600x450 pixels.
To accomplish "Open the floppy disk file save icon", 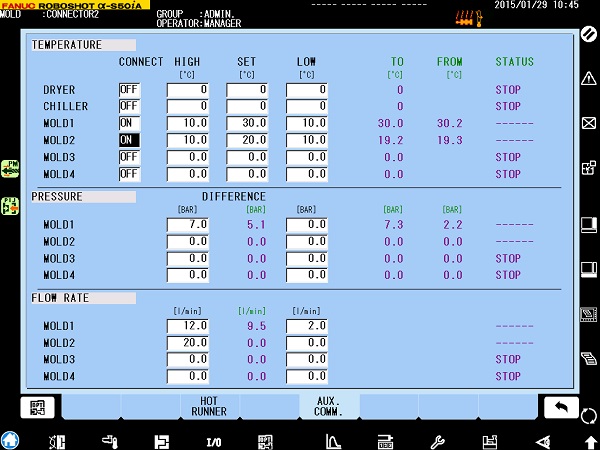I will [x=490, y=442].
